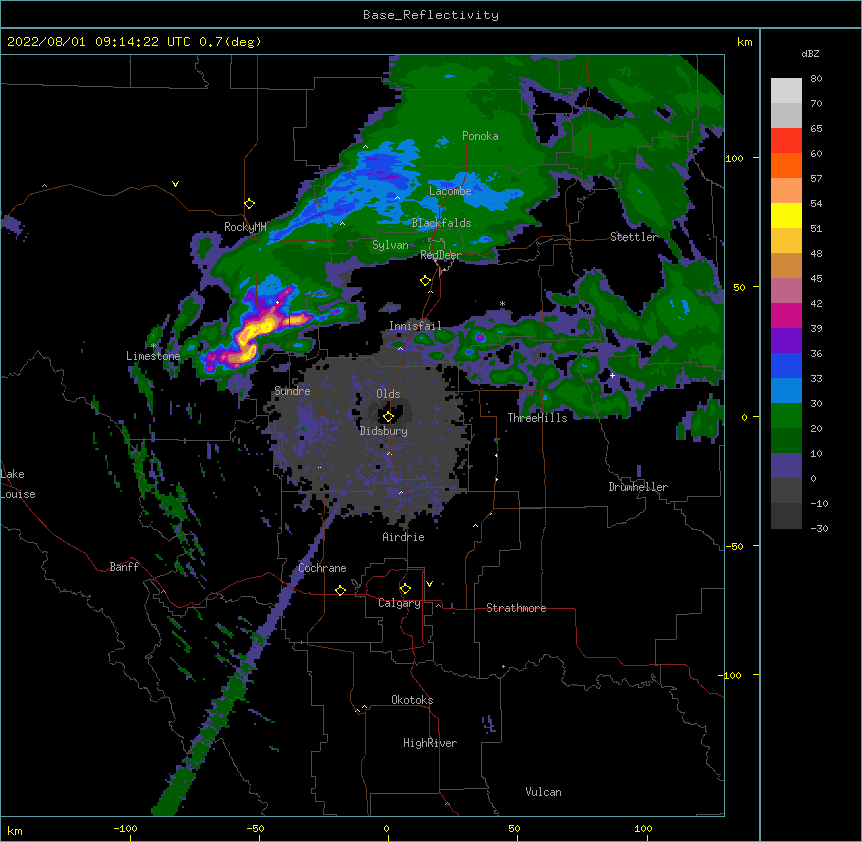Viewport: 862px width, 842px height.
Task: Click the Banff town label
Action: [124, 567]
